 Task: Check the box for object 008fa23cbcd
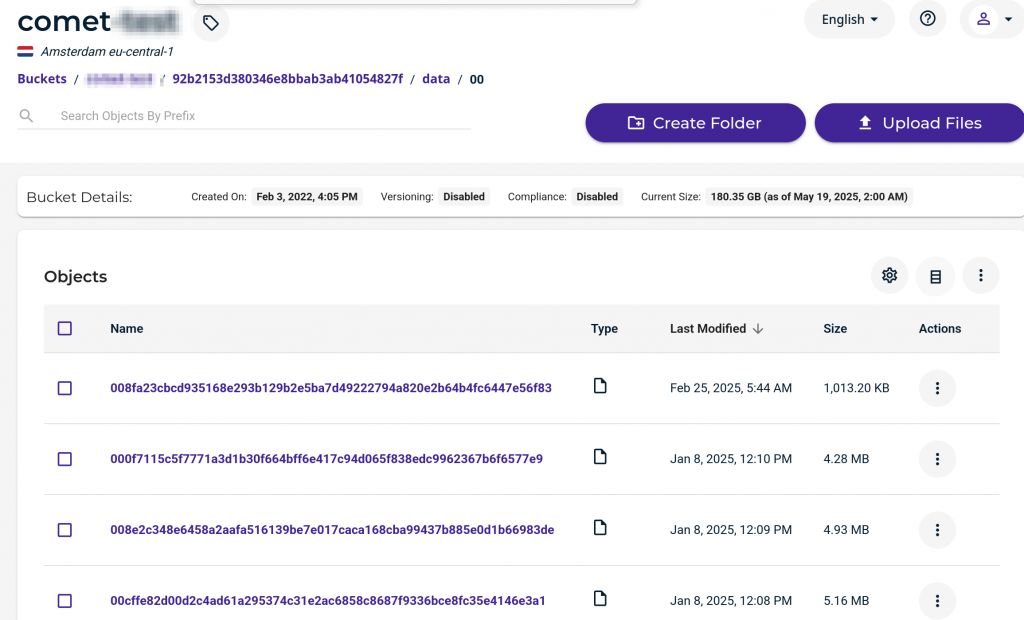[65, 388]
